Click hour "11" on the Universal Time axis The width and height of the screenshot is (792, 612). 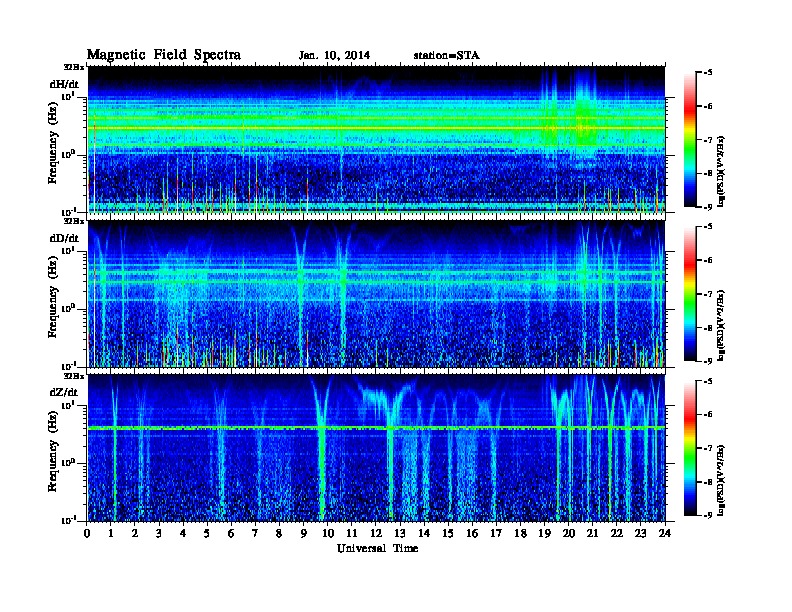point(352,533)
